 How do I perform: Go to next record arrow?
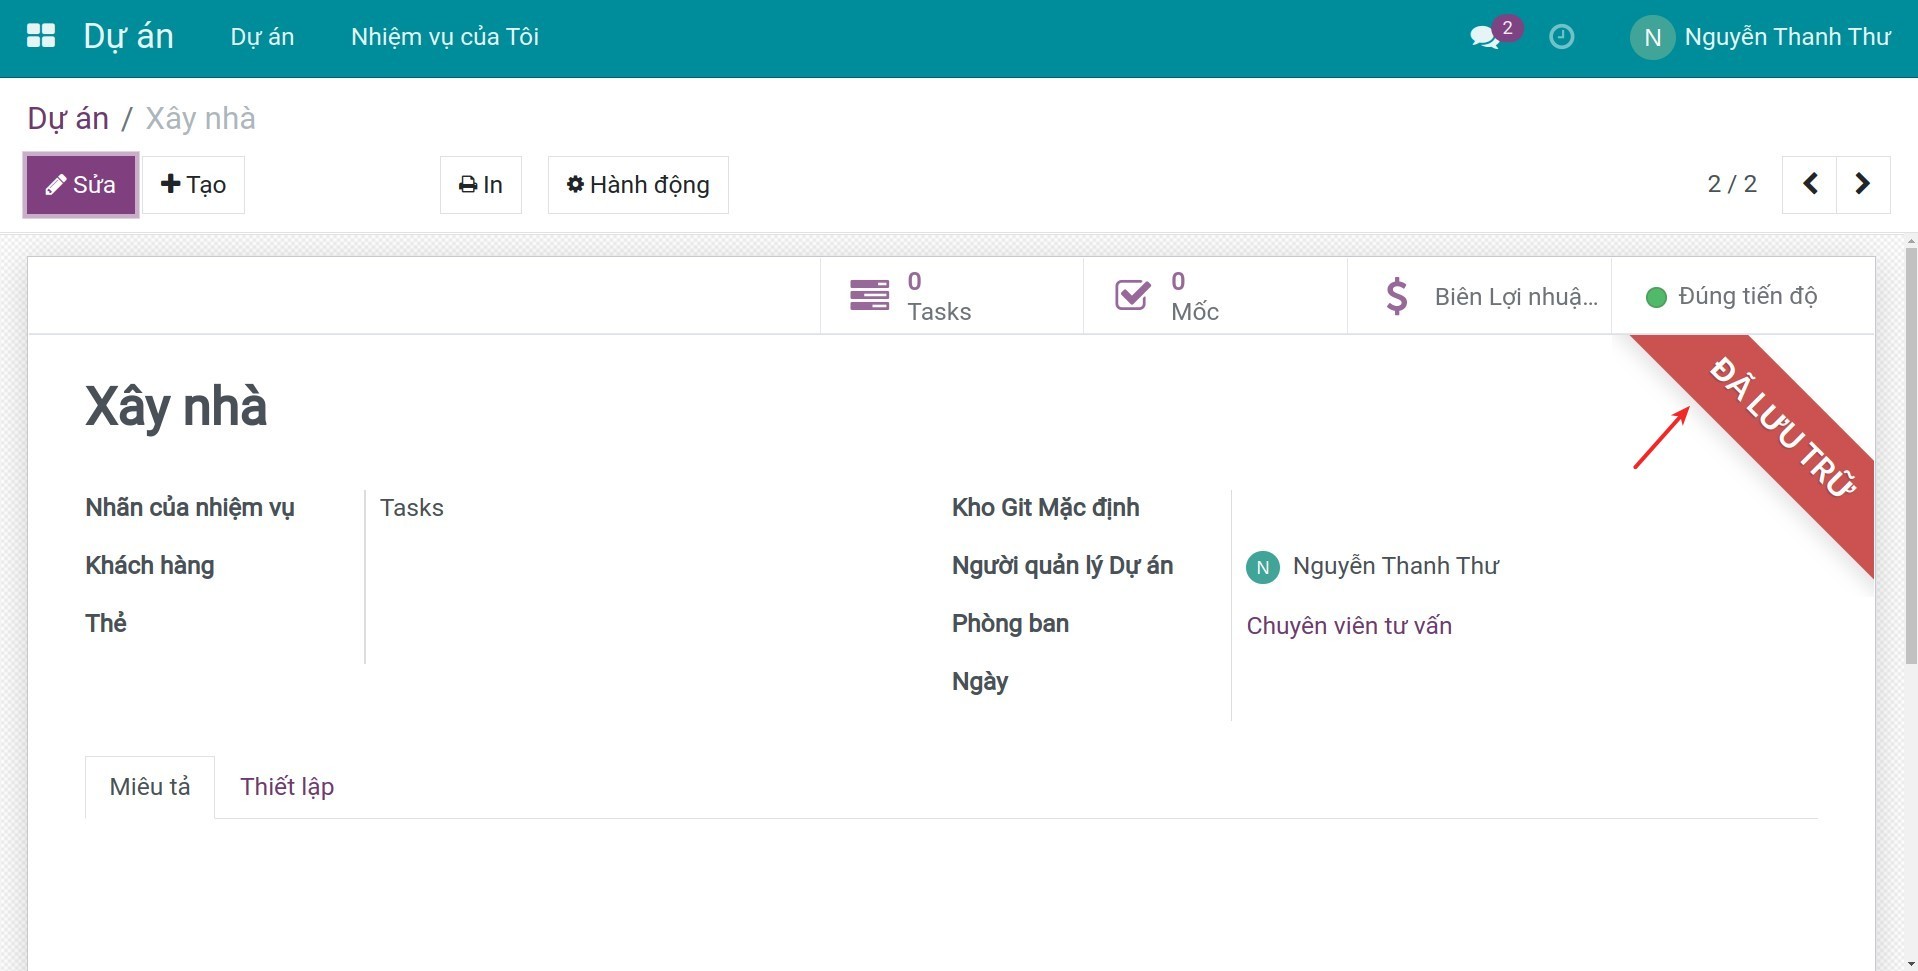tap(1862, 184)
